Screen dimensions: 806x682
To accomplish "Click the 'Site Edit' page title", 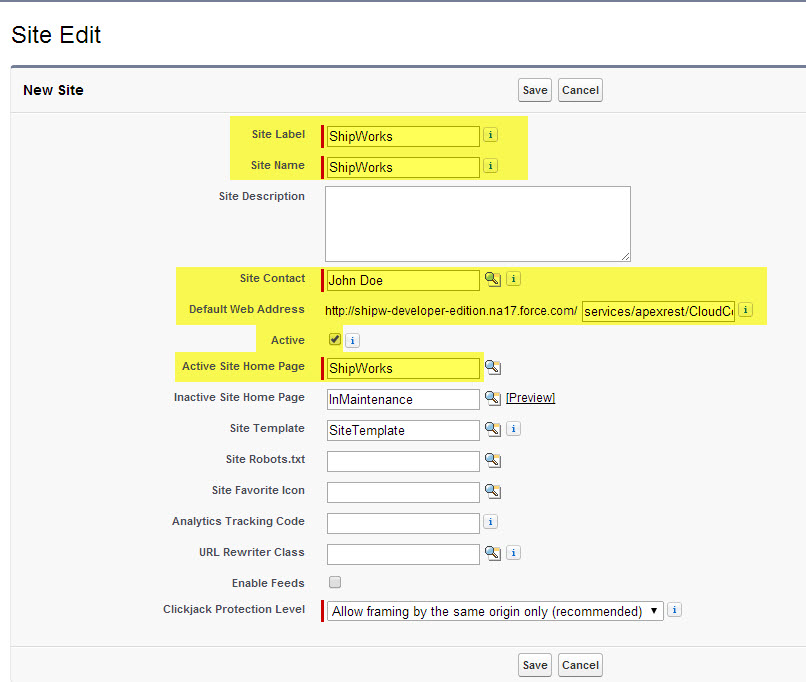I will [x=56, y=35].
